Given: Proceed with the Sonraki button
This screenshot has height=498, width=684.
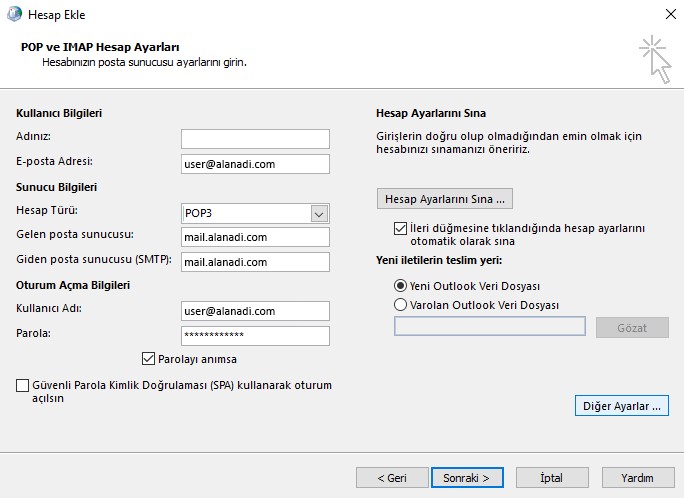Looking at the screenshot, I should coord(467,478).
